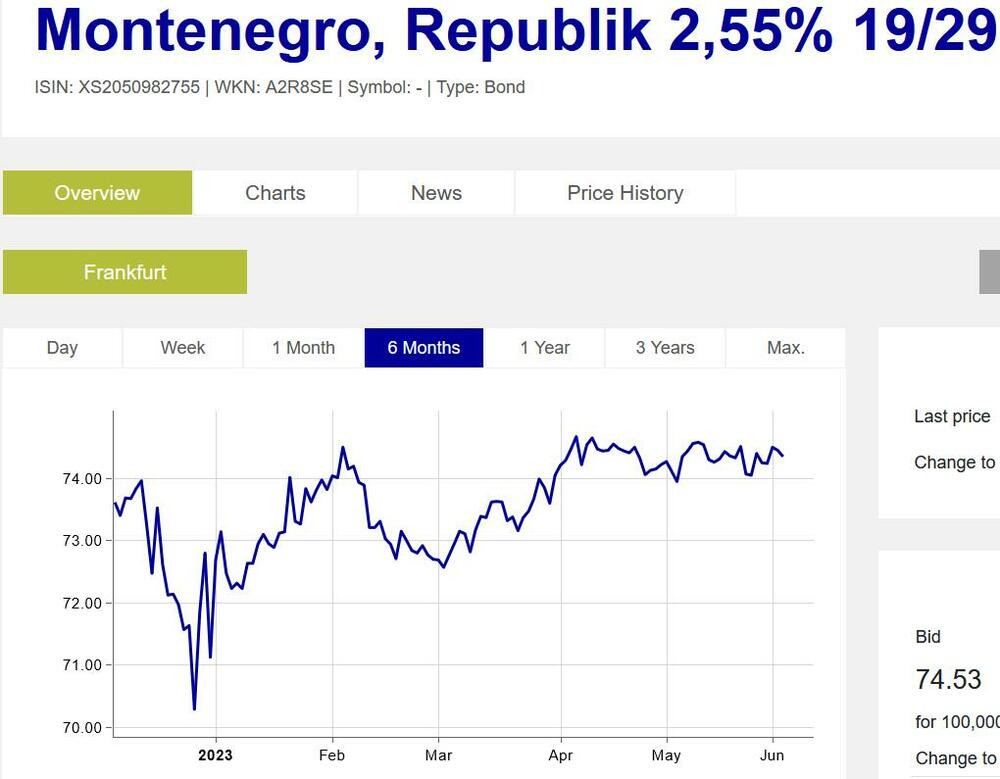1000x779 pixels.
Task: Switch to the Charts tab
Action: point(275,193)
